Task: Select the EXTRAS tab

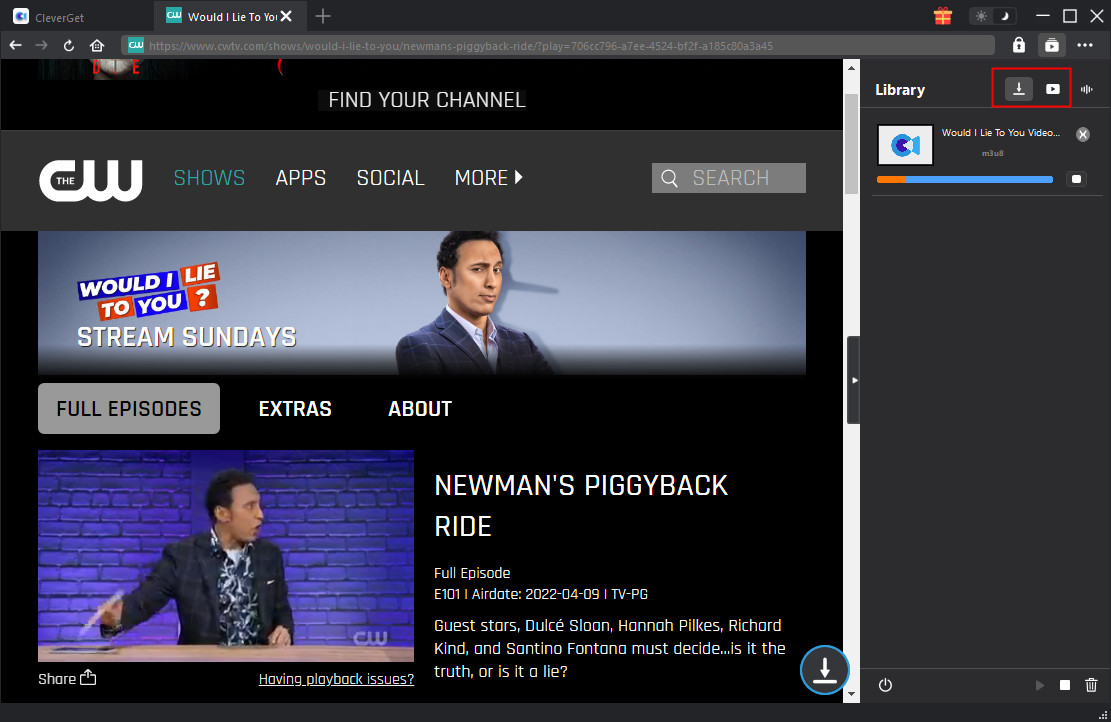Action: 295,408
